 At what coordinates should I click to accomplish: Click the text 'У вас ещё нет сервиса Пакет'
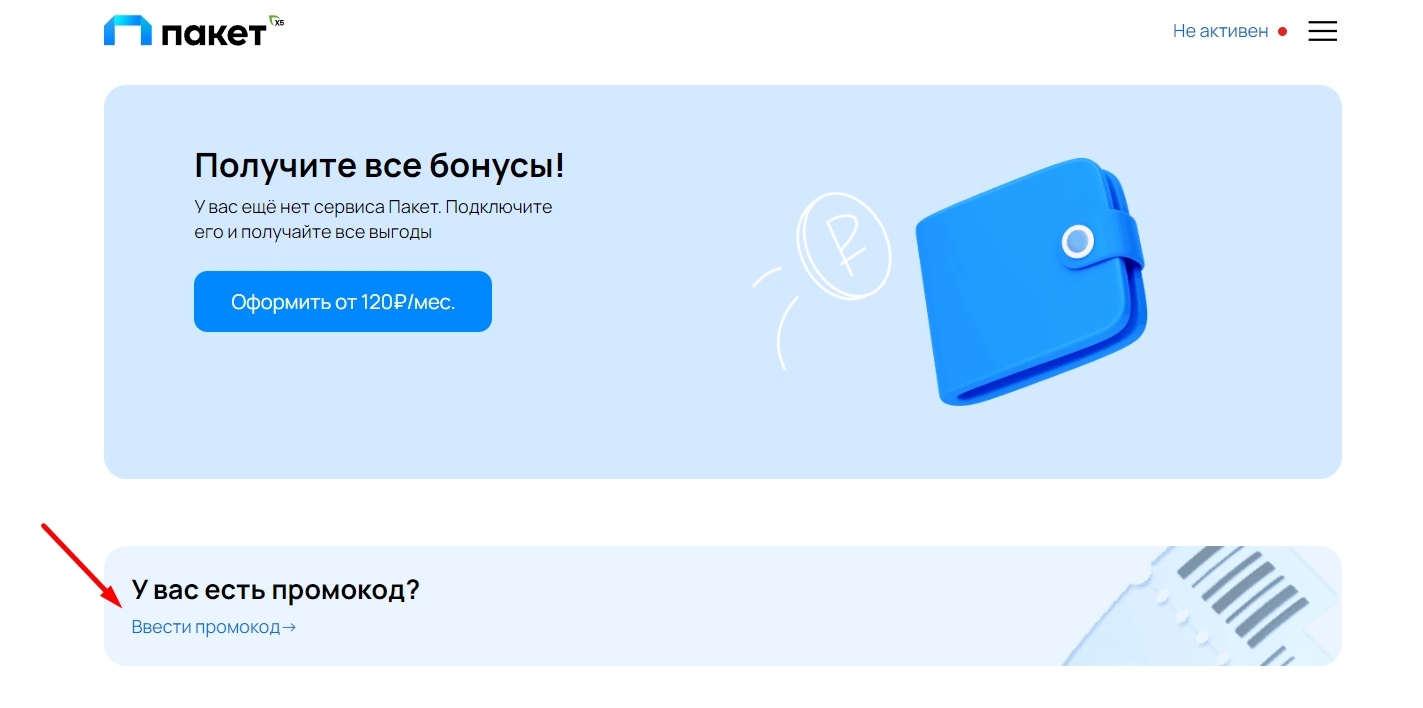click(x=317, y=207)
